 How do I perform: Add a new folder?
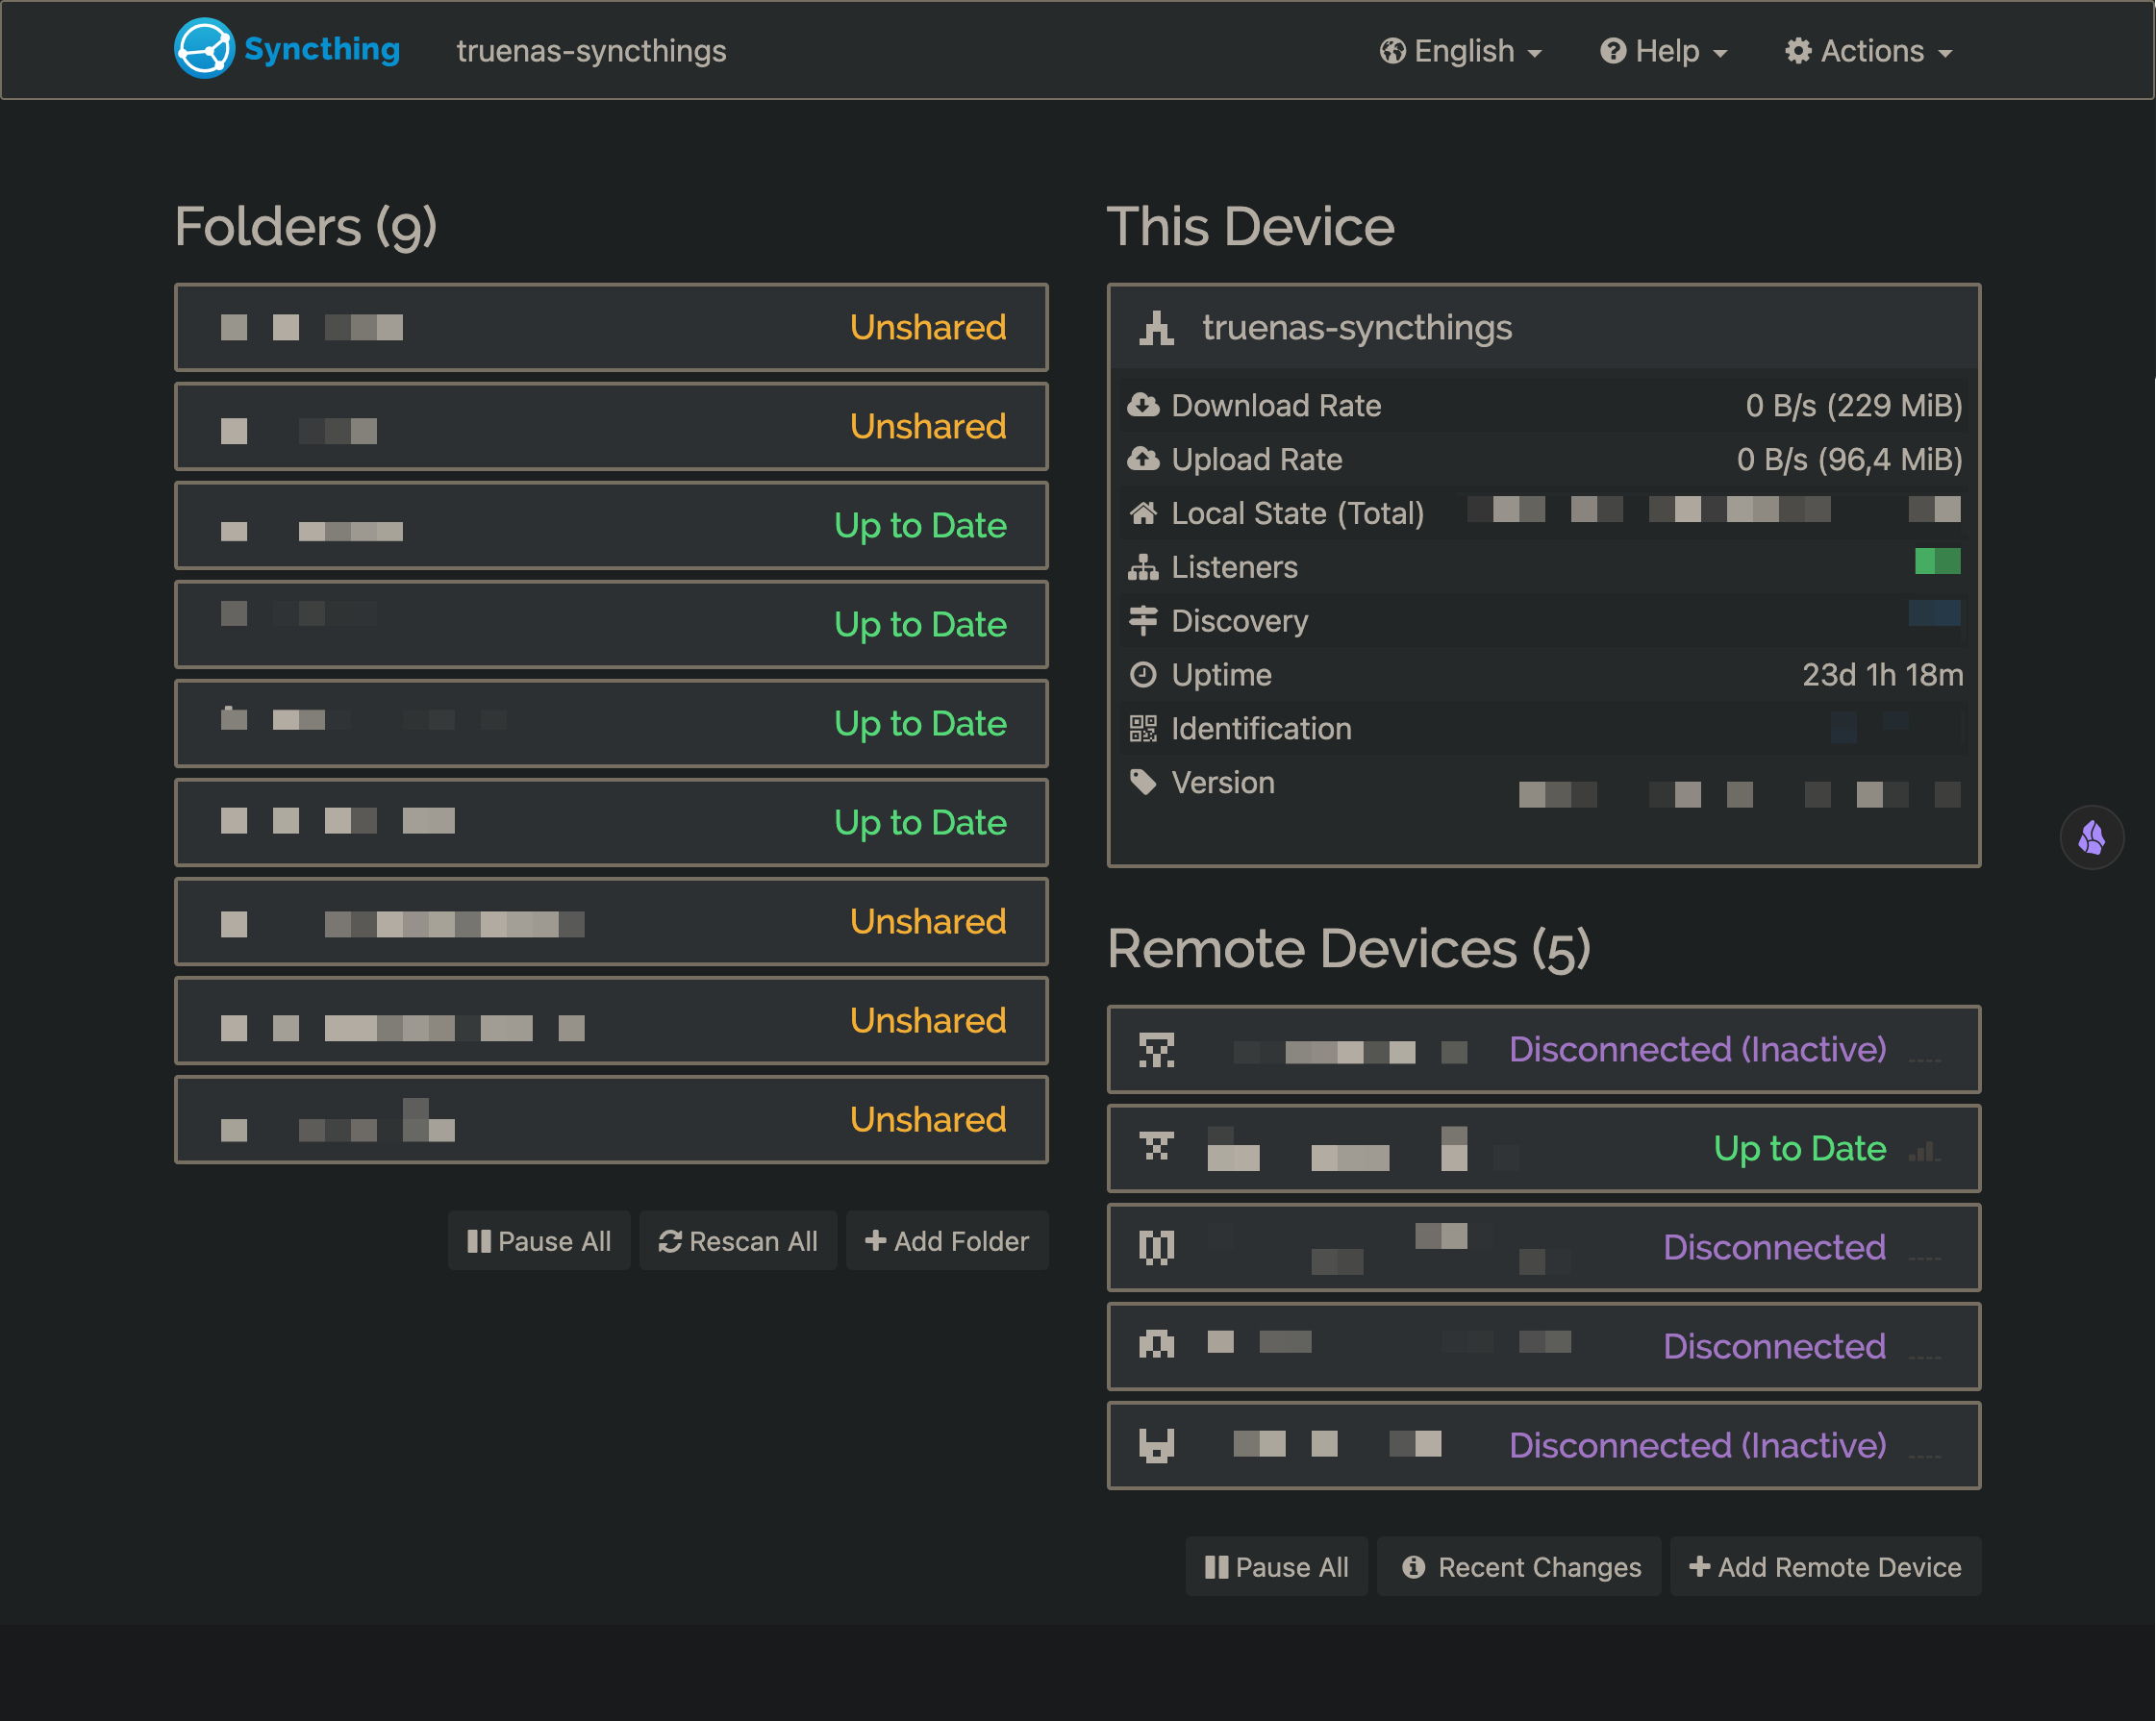tap(946, 1241)
